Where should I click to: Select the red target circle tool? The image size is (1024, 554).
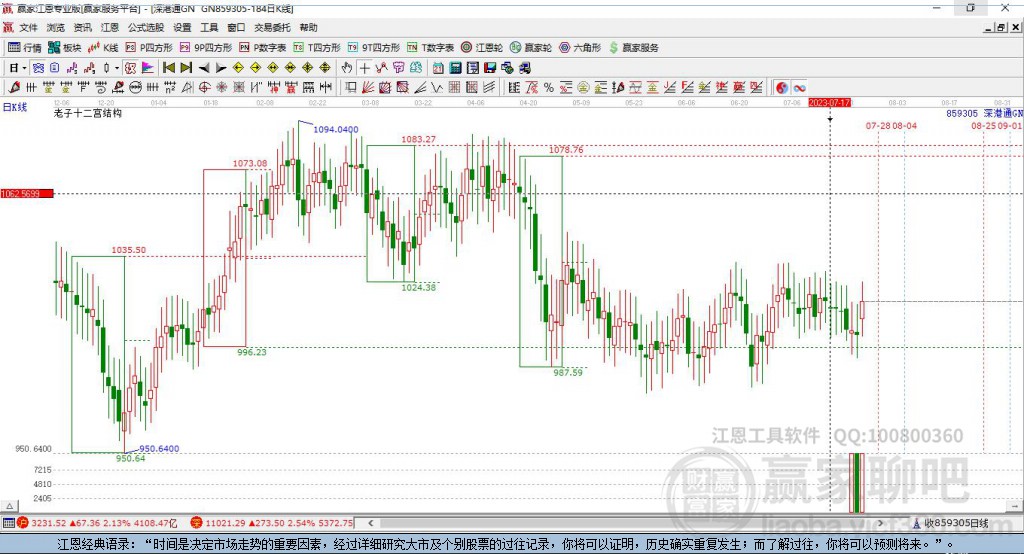(204, 88)
